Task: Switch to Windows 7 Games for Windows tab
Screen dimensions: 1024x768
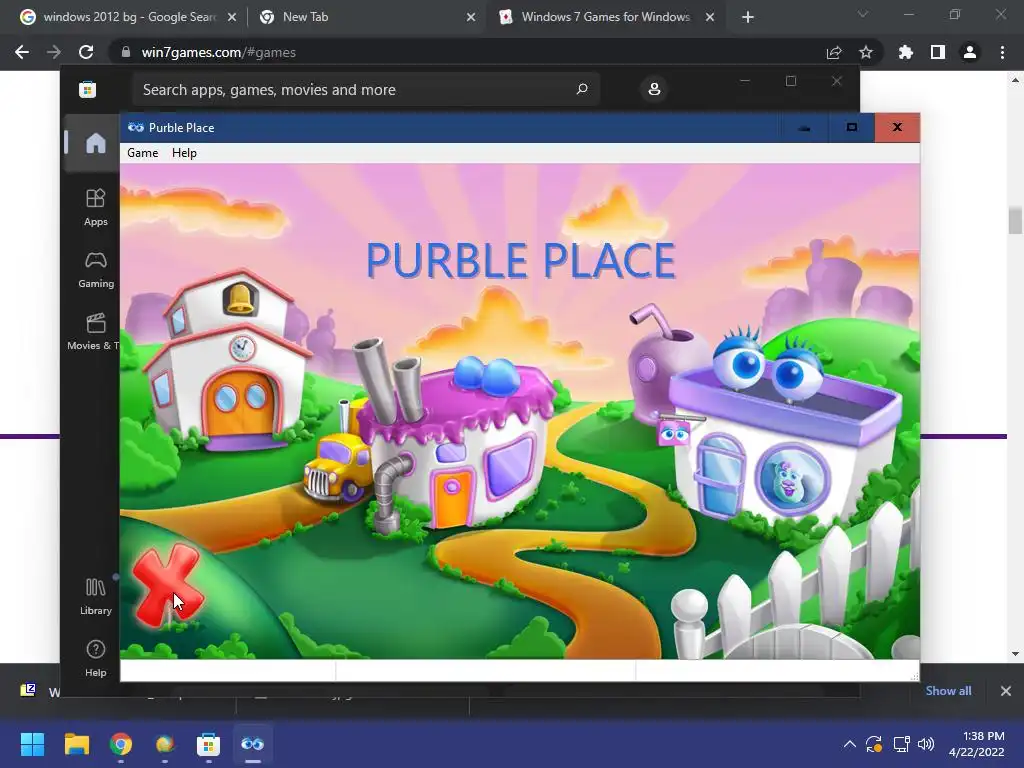Action: pos(605,17)
